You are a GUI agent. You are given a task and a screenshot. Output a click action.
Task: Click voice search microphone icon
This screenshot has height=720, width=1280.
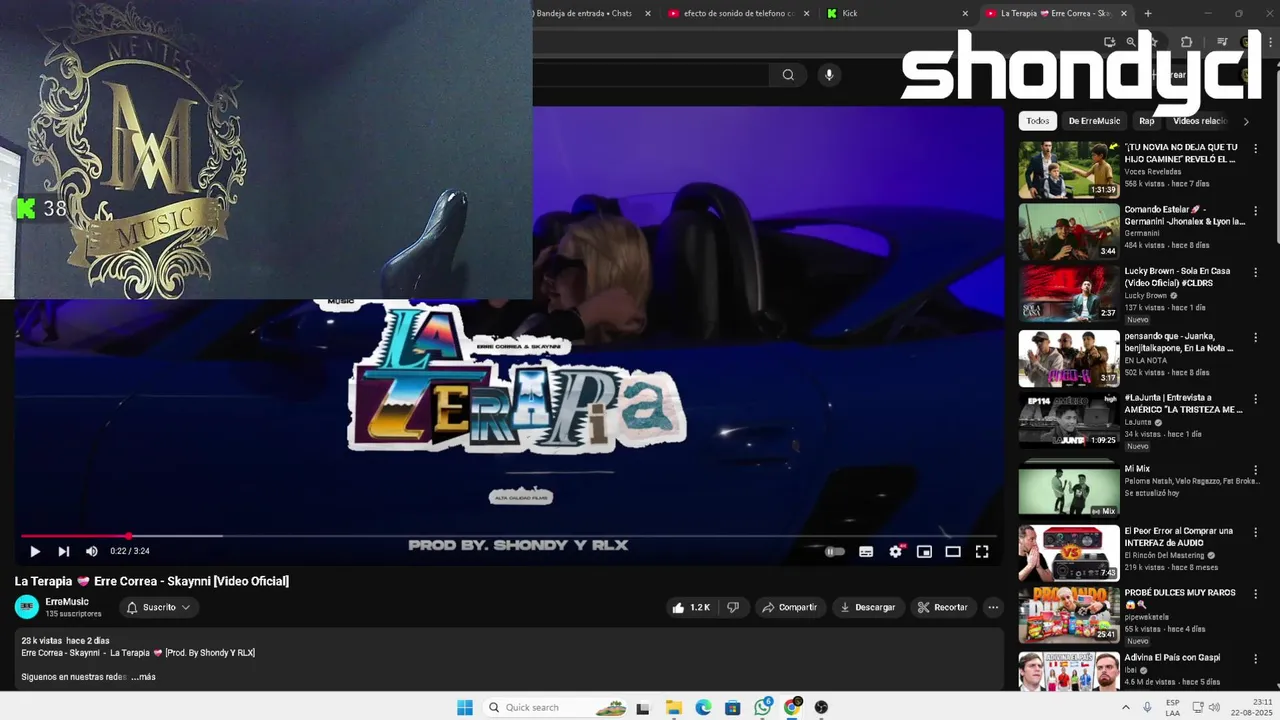tap(828, 75)
